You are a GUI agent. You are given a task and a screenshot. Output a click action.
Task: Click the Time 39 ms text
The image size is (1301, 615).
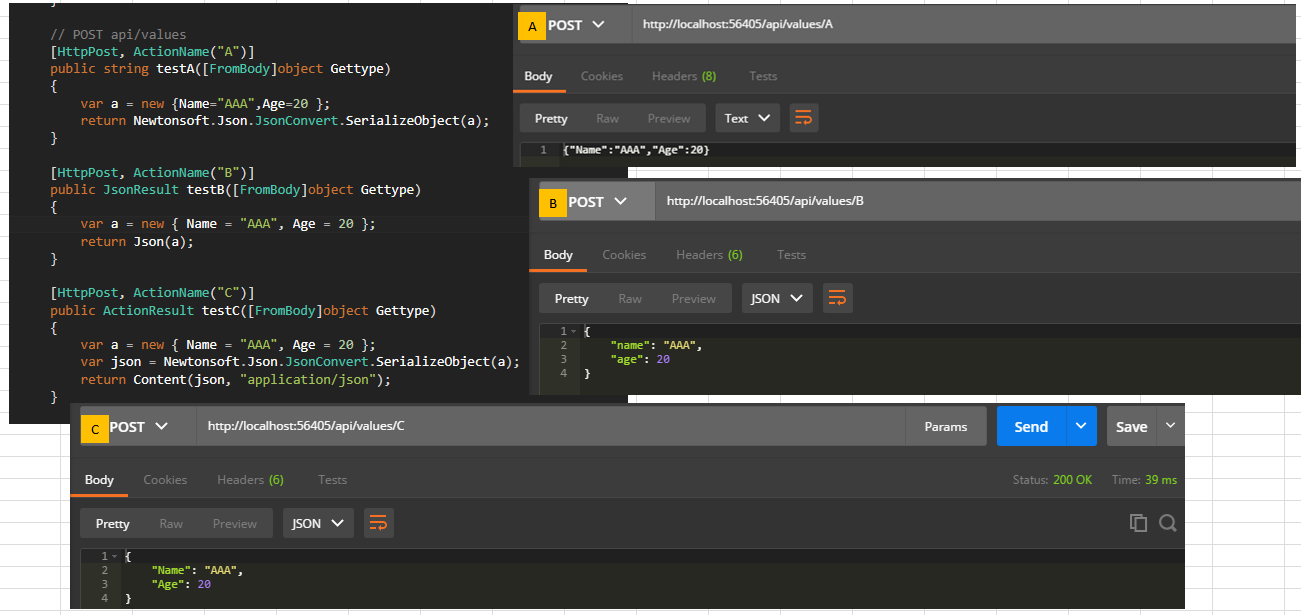1144,480
